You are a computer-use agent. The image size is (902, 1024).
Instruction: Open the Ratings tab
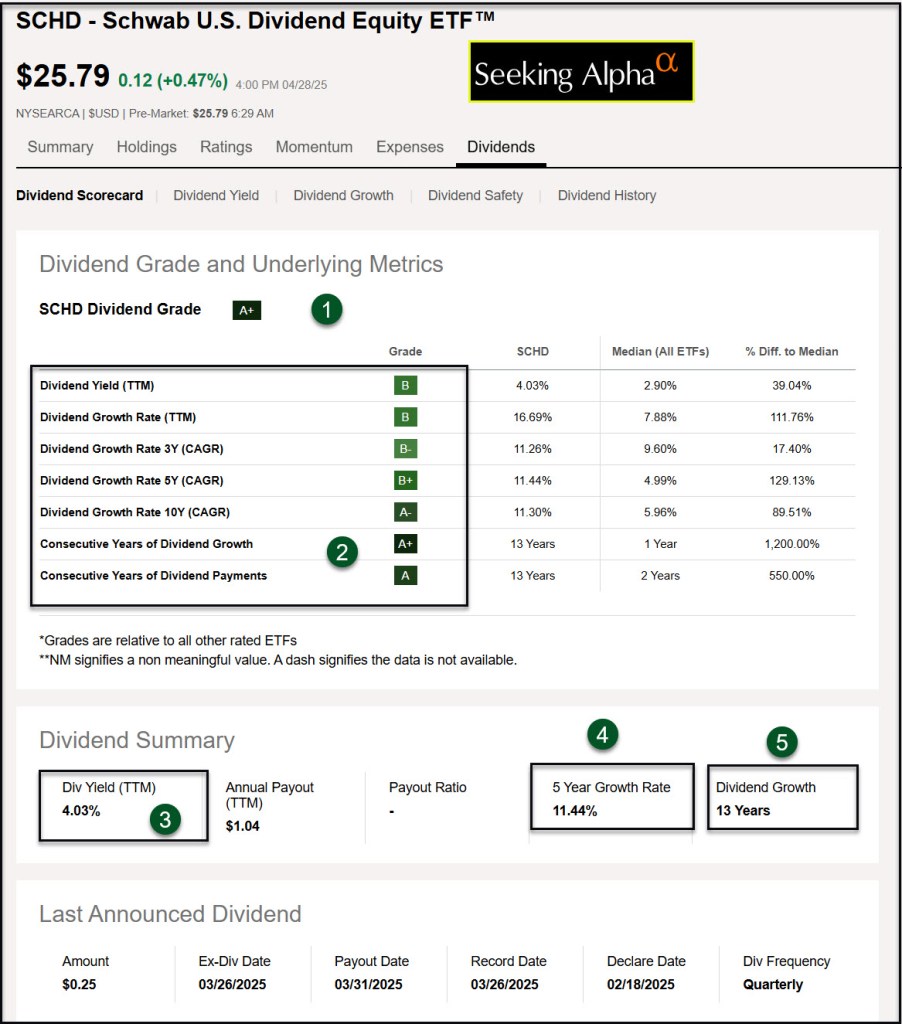[x=226, y=147]
